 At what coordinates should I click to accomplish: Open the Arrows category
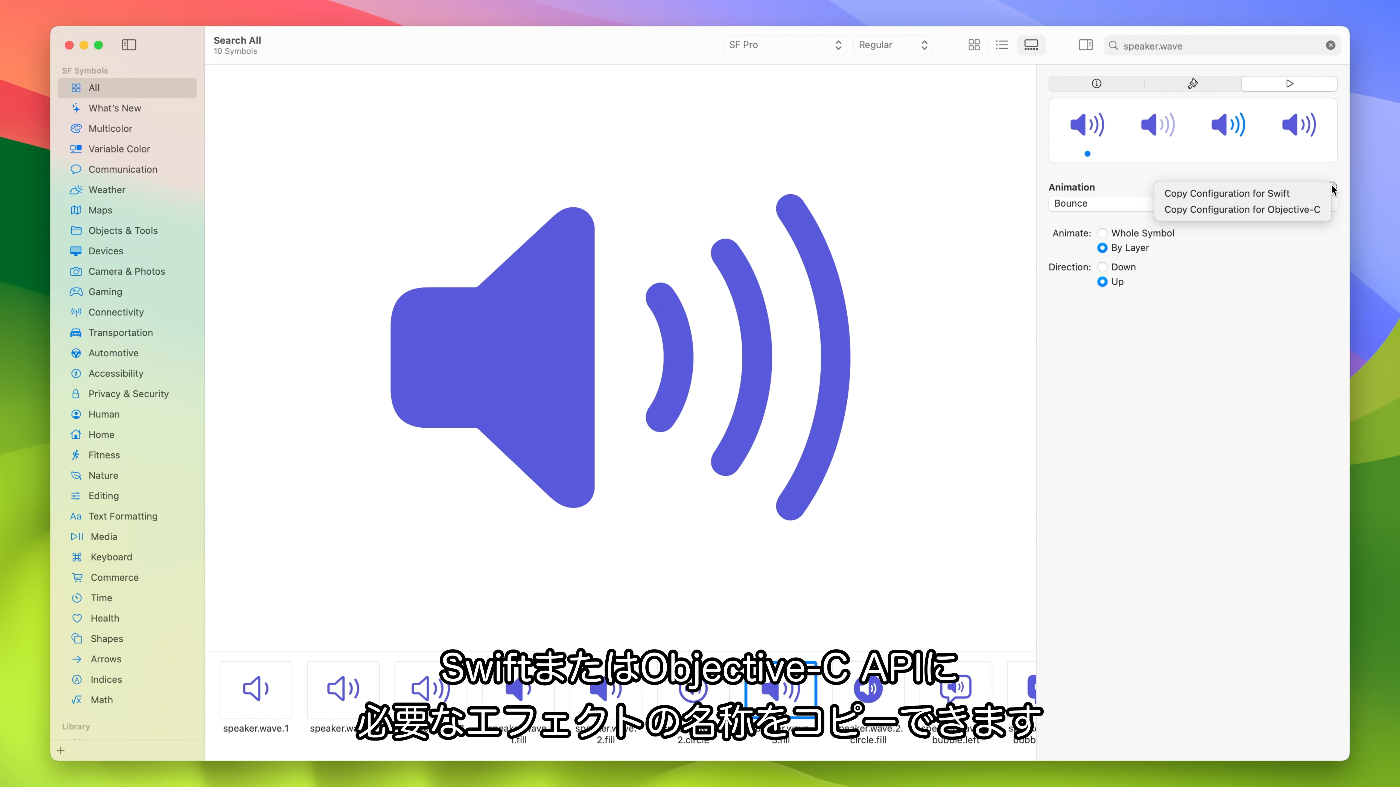coord(127,659)
